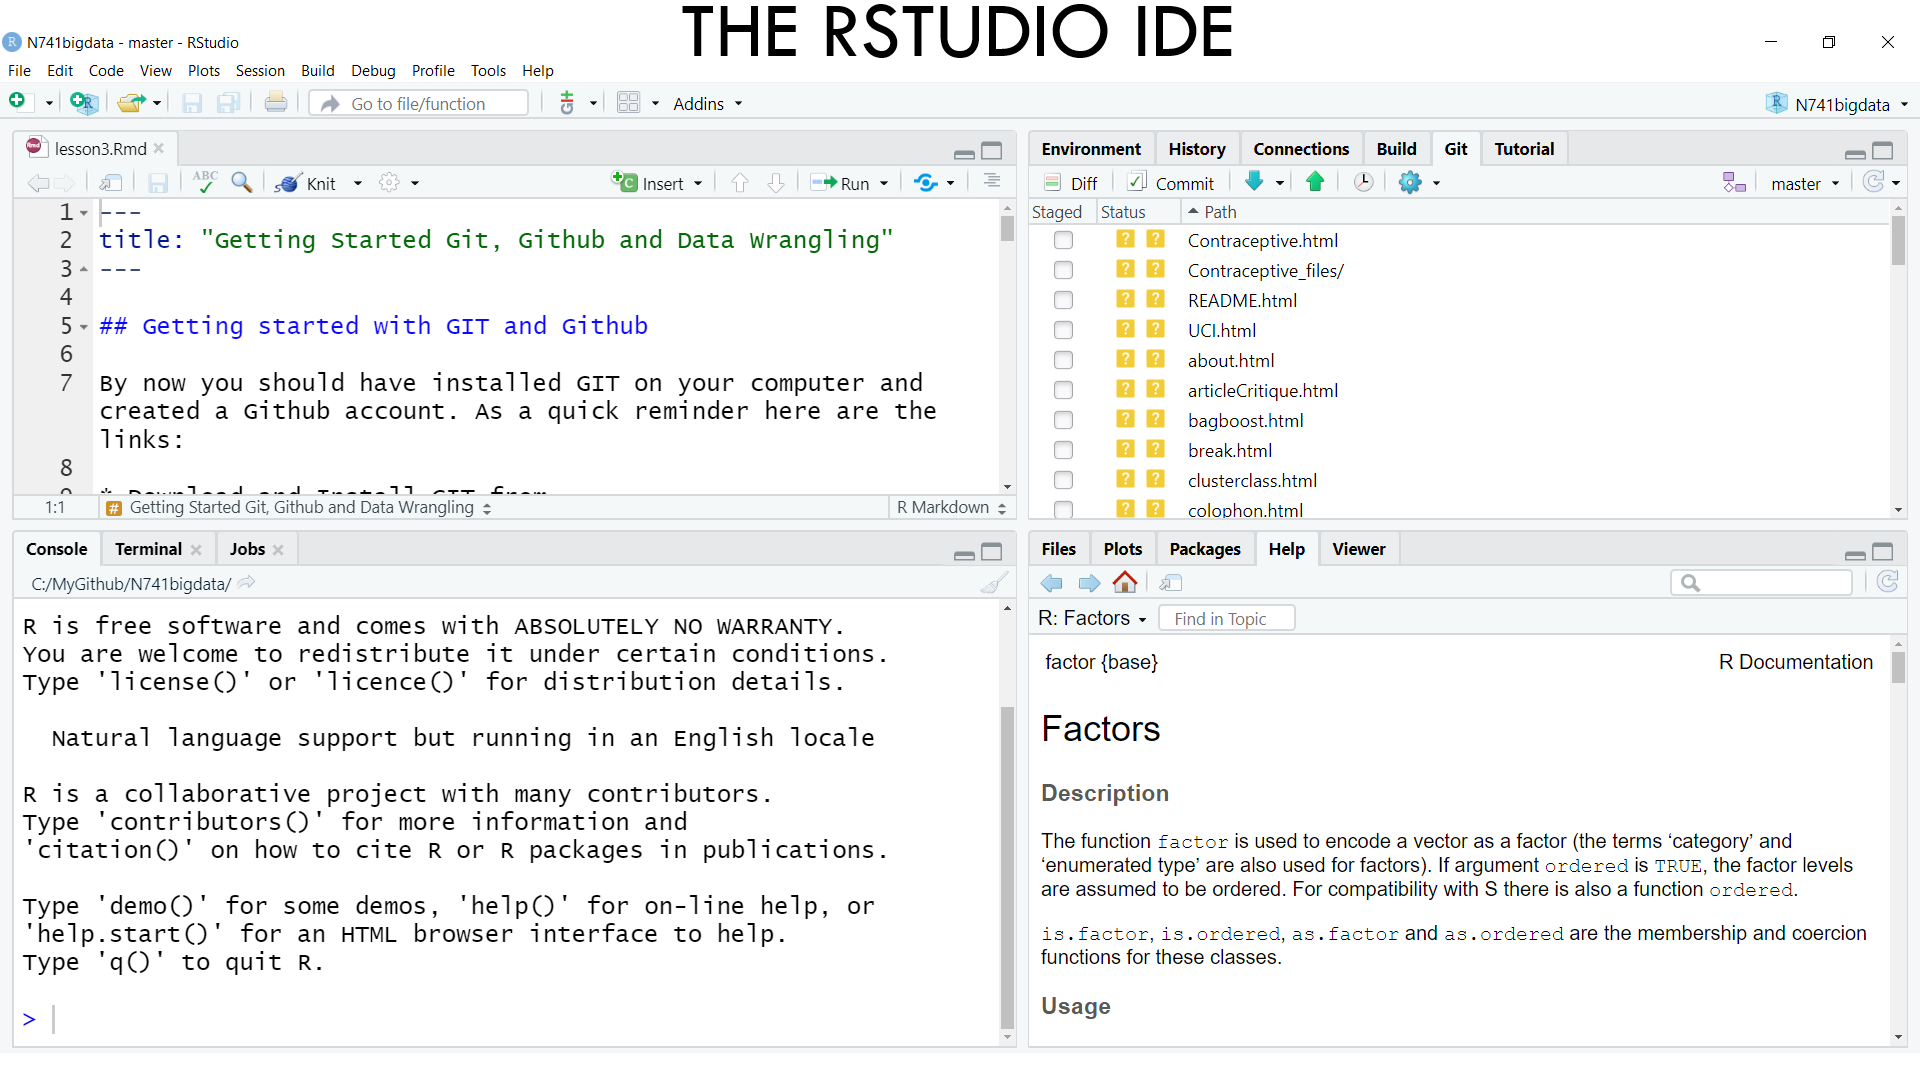Stage README.html checkbox

point(1064,300)
